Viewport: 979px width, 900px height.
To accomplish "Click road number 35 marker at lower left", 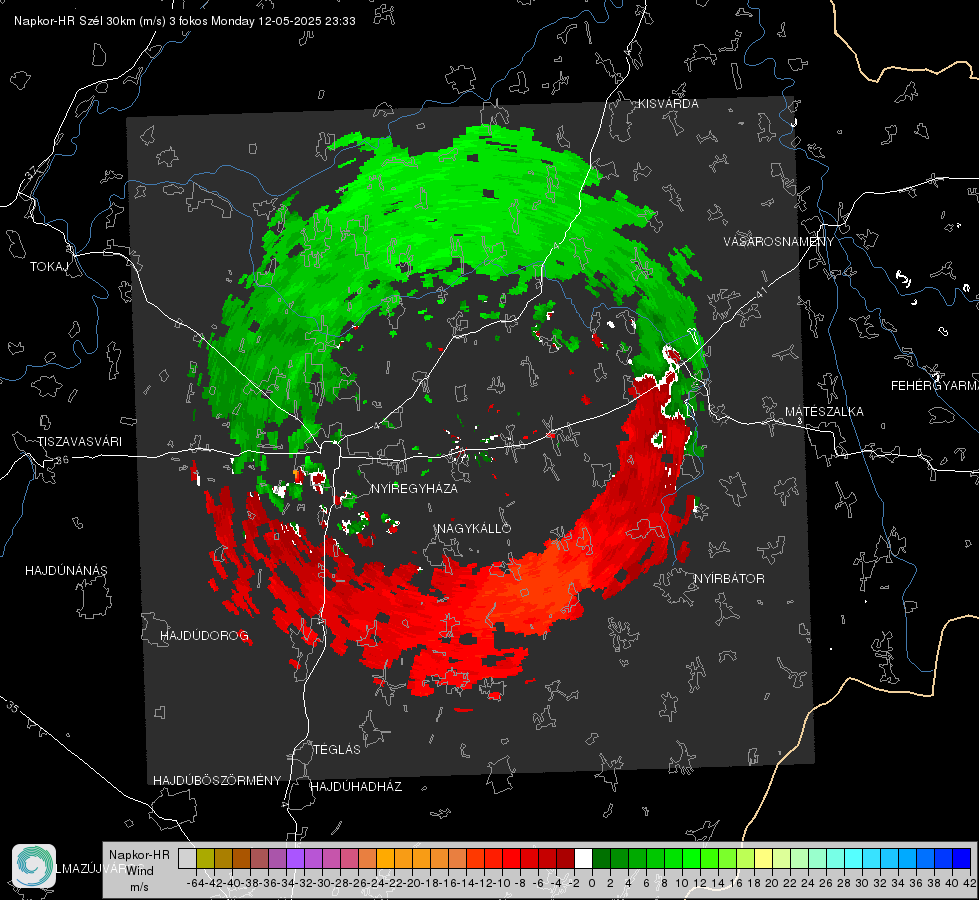I will pos(12,707).
